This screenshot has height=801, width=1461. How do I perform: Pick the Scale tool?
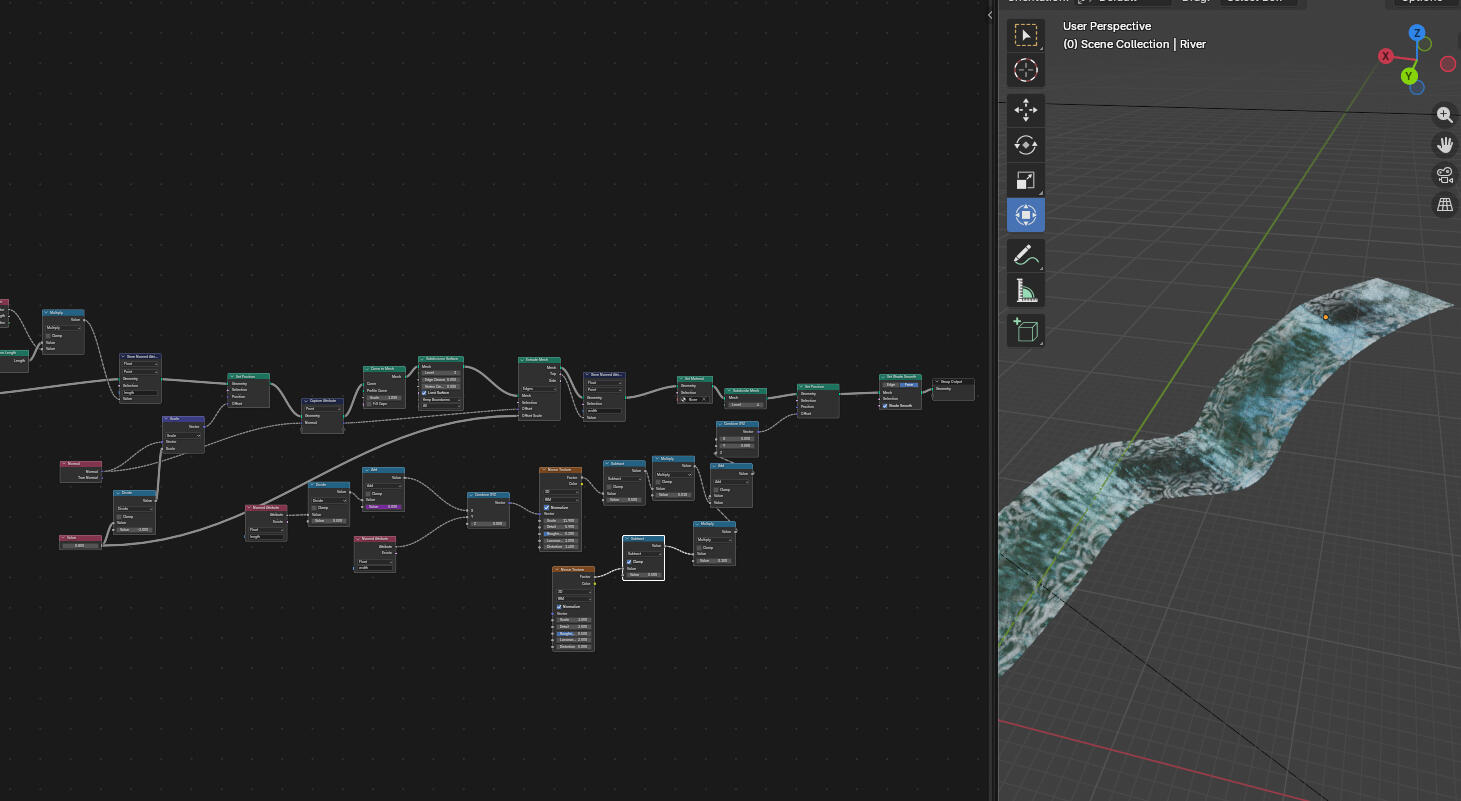(x=1025, y=181)
